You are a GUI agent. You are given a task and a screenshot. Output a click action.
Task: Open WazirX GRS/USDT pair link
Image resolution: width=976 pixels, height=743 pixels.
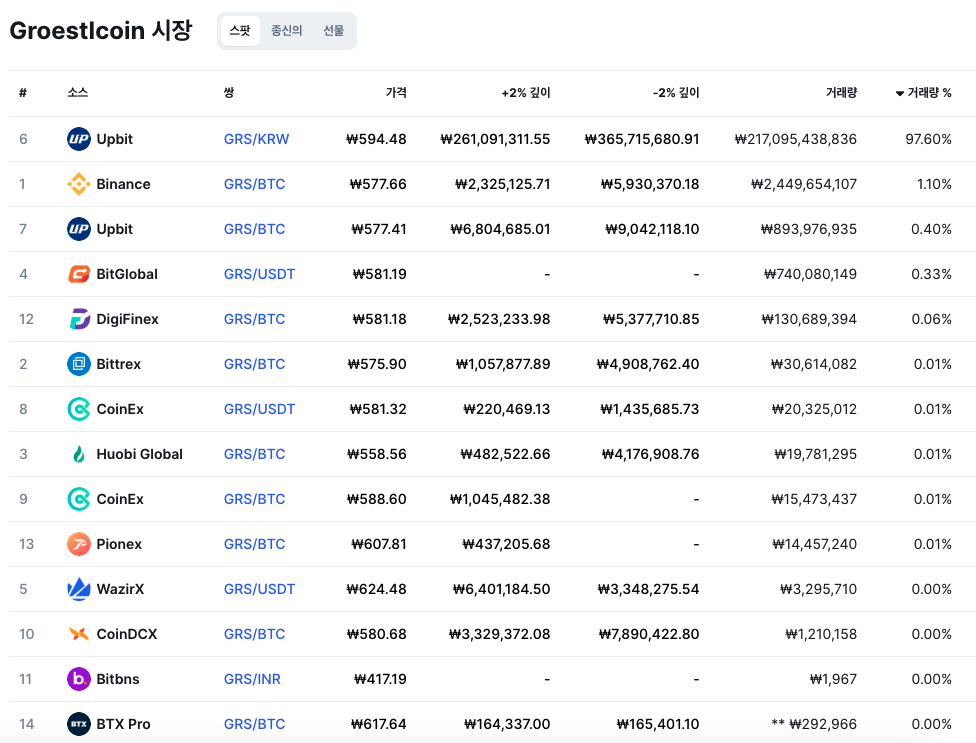coord(260,589)
